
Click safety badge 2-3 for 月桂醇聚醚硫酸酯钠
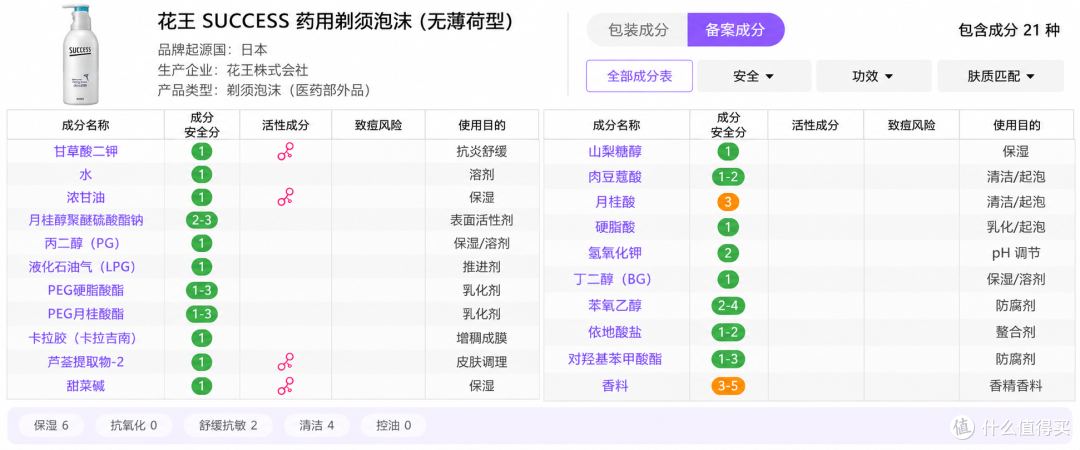coord(202,221)
